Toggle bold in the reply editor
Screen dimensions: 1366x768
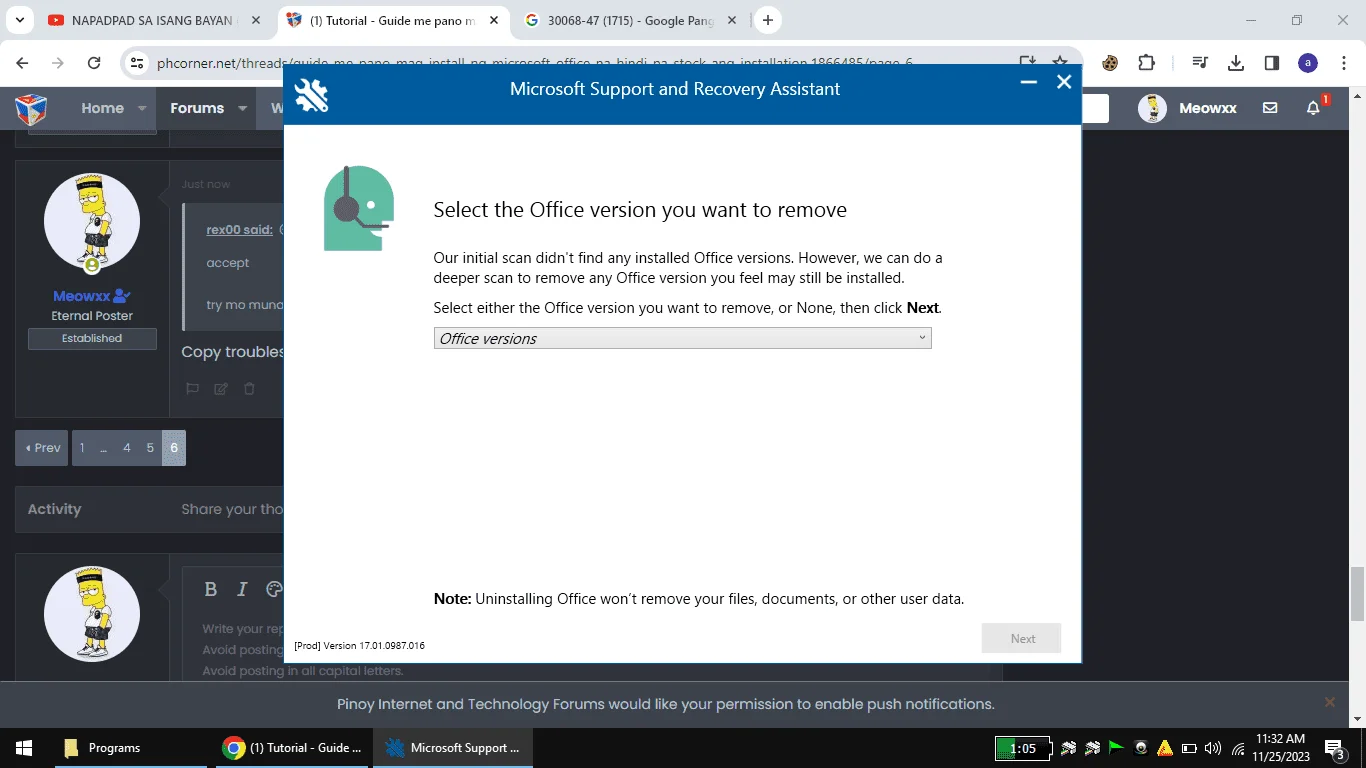[210, 590]
